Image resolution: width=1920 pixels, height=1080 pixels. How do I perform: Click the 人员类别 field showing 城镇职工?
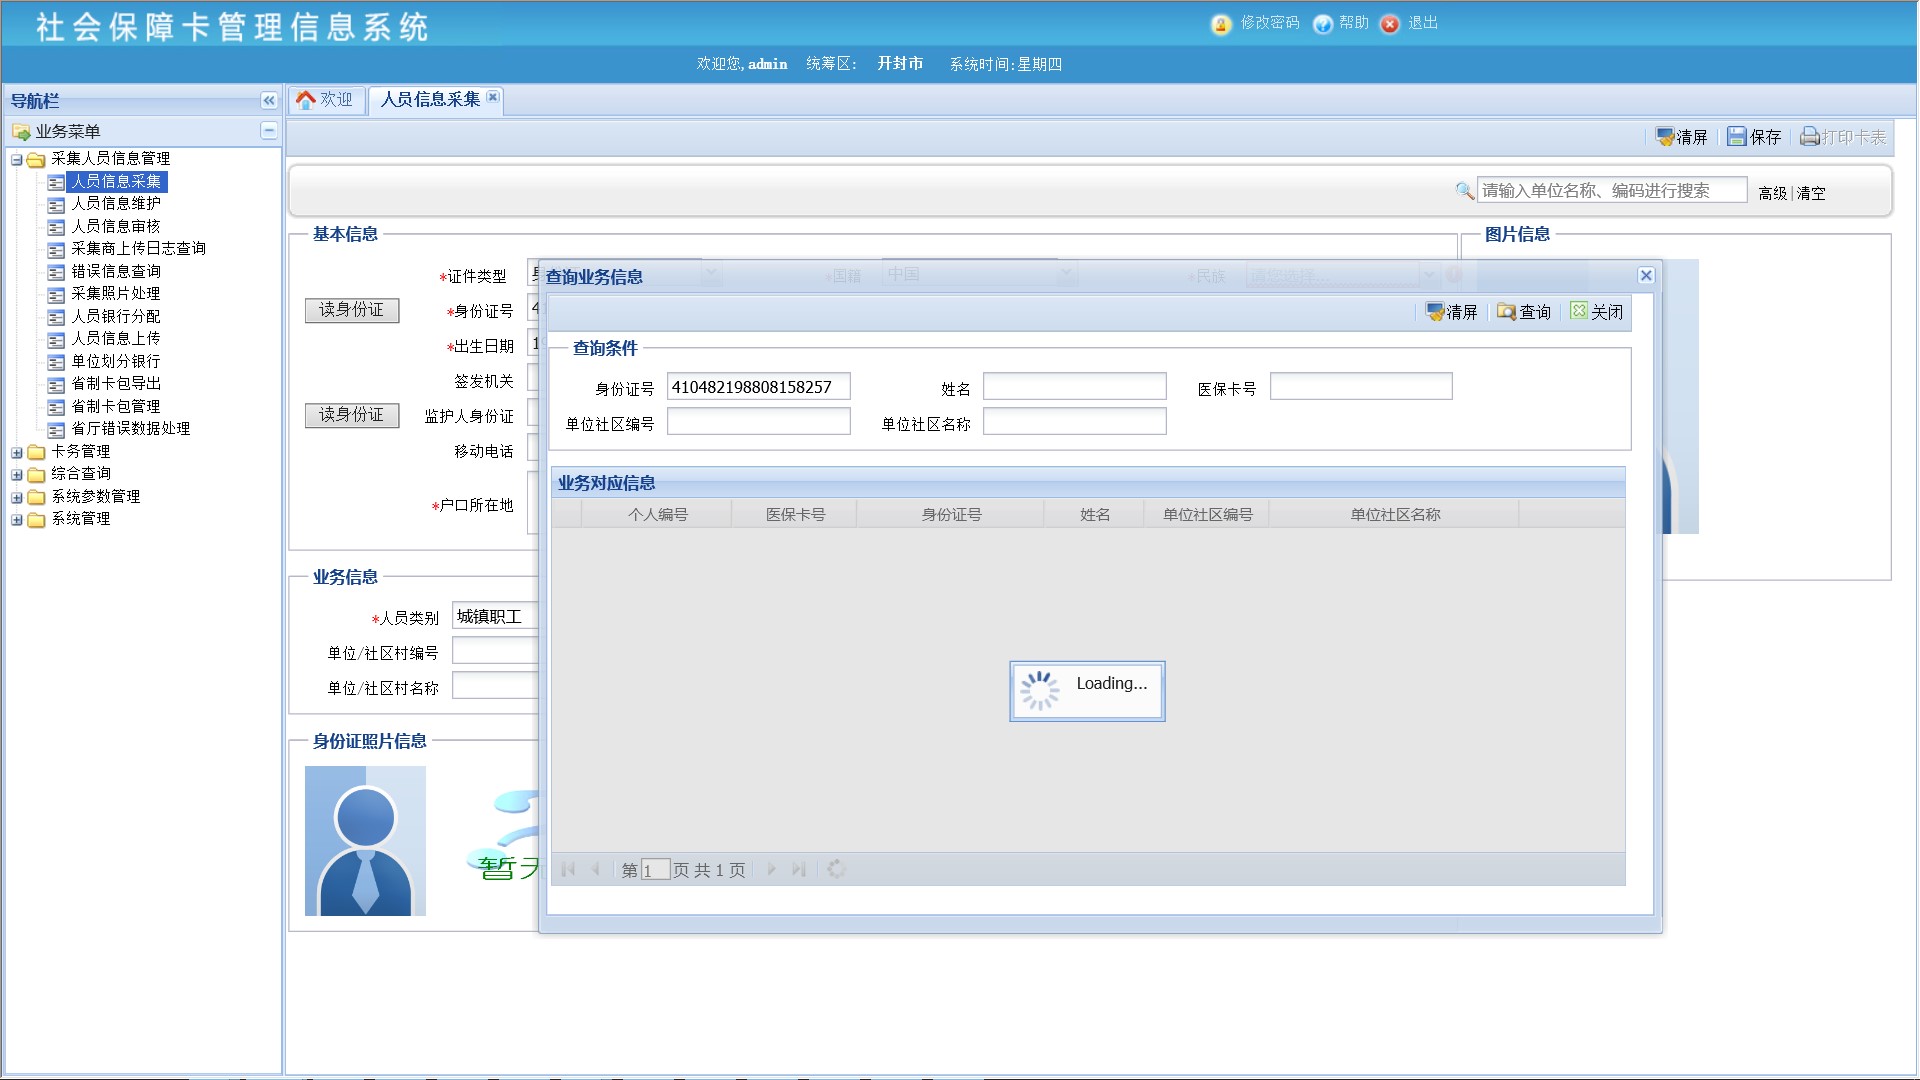[495, 616]
